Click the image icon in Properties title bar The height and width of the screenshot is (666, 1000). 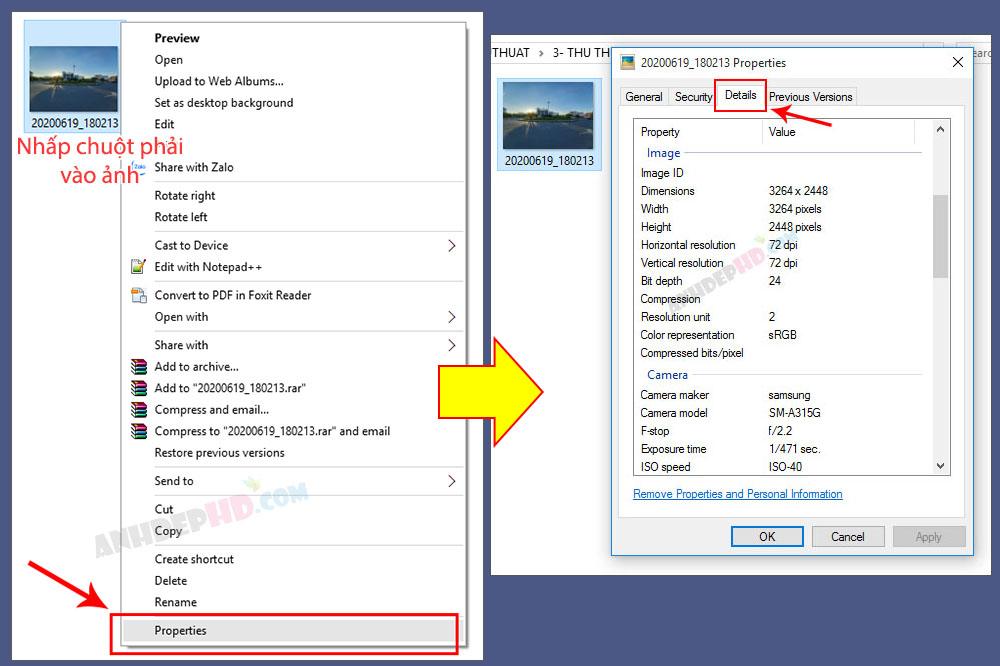tap(628, 62)
